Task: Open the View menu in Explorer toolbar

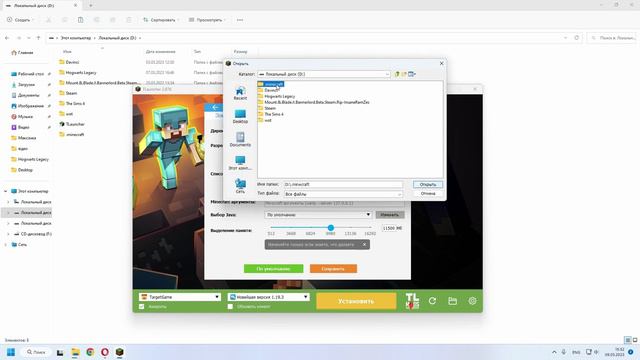Action: [207, 20]
